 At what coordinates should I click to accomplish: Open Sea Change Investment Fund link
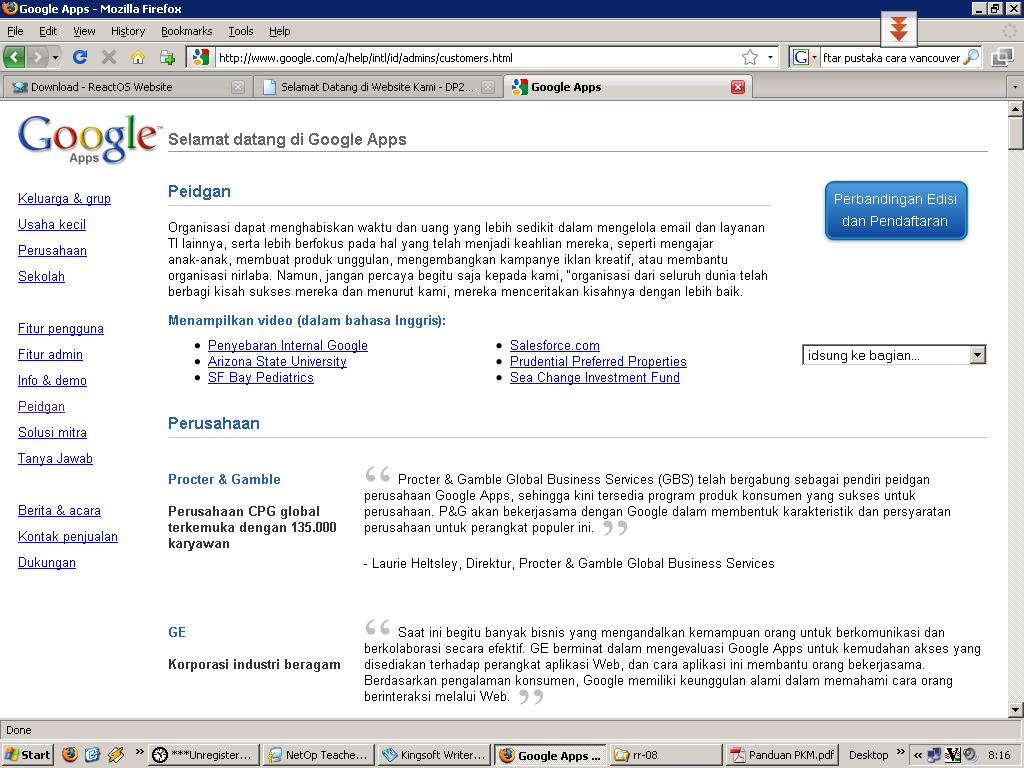pos(594,377)
